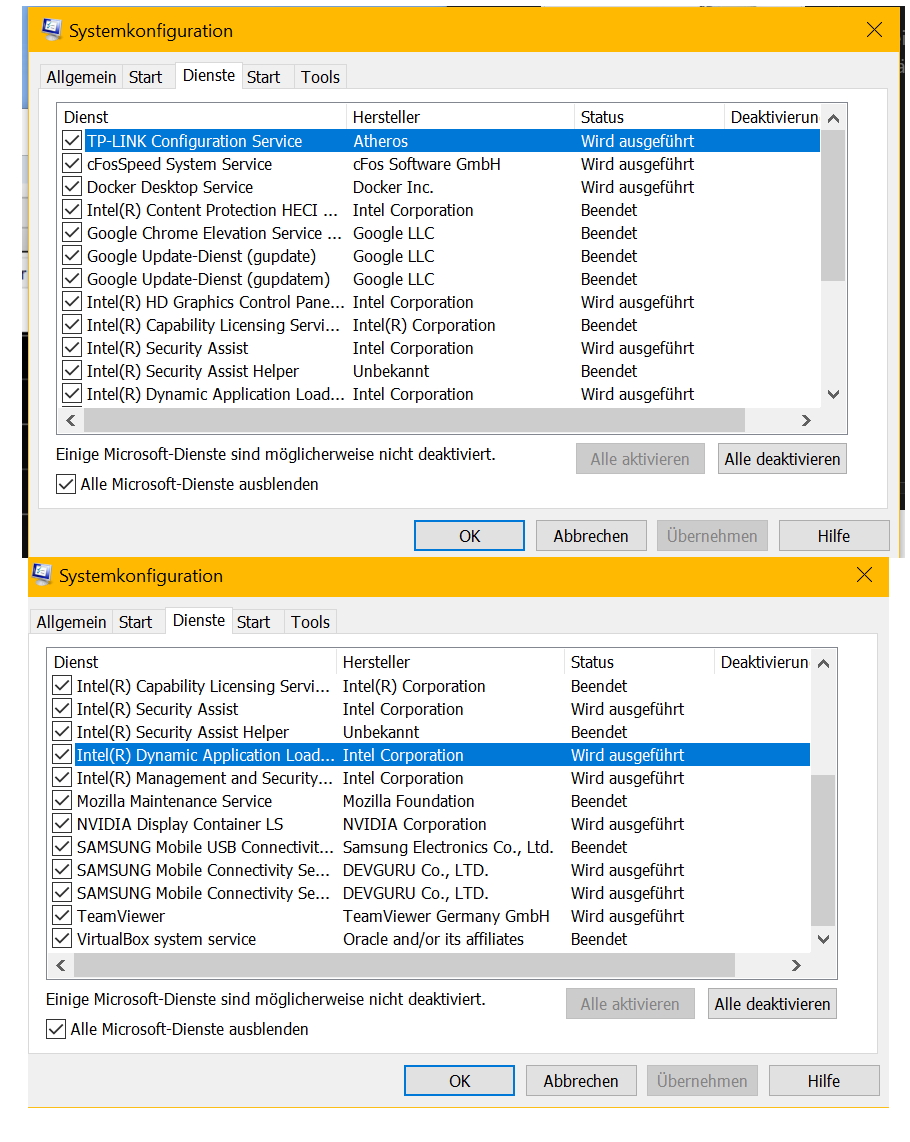The image size is (910, 1142).
Task: Open Allgemein tab in upper window
Action: [x=81, y=77]
